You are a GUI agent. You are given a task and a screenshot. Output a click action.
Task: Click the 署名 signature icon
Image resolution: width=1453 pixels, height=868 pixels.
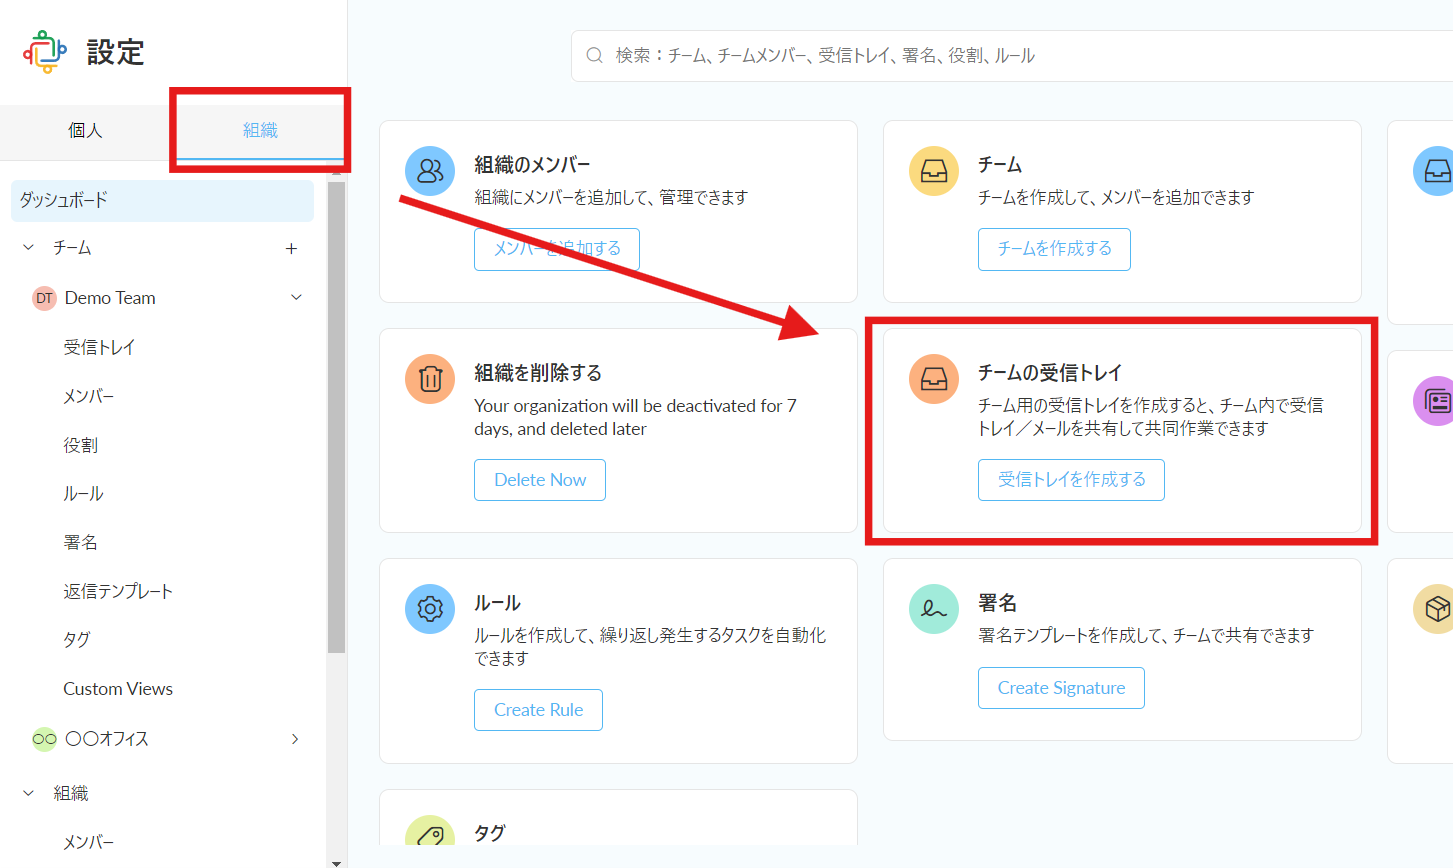934,609
